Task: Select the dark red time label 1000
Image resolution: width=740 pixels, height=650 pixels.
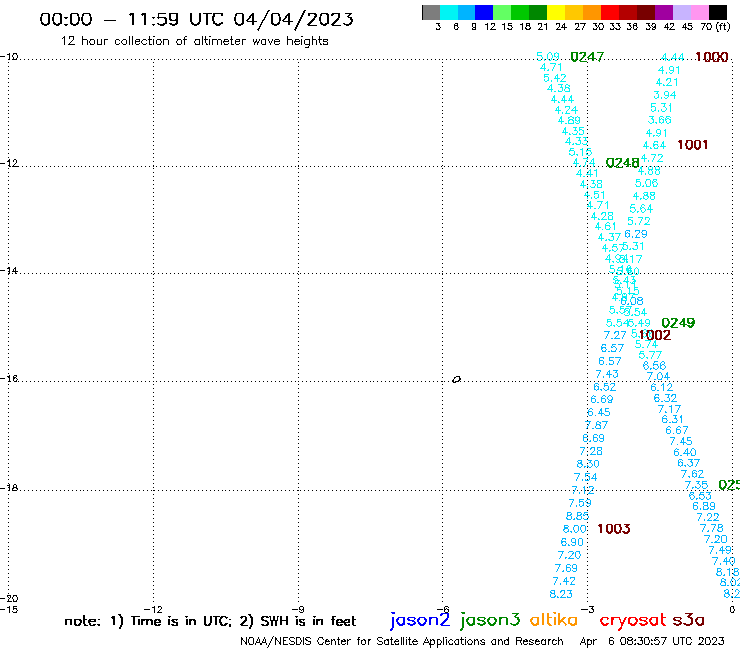Action: point(712,57)
